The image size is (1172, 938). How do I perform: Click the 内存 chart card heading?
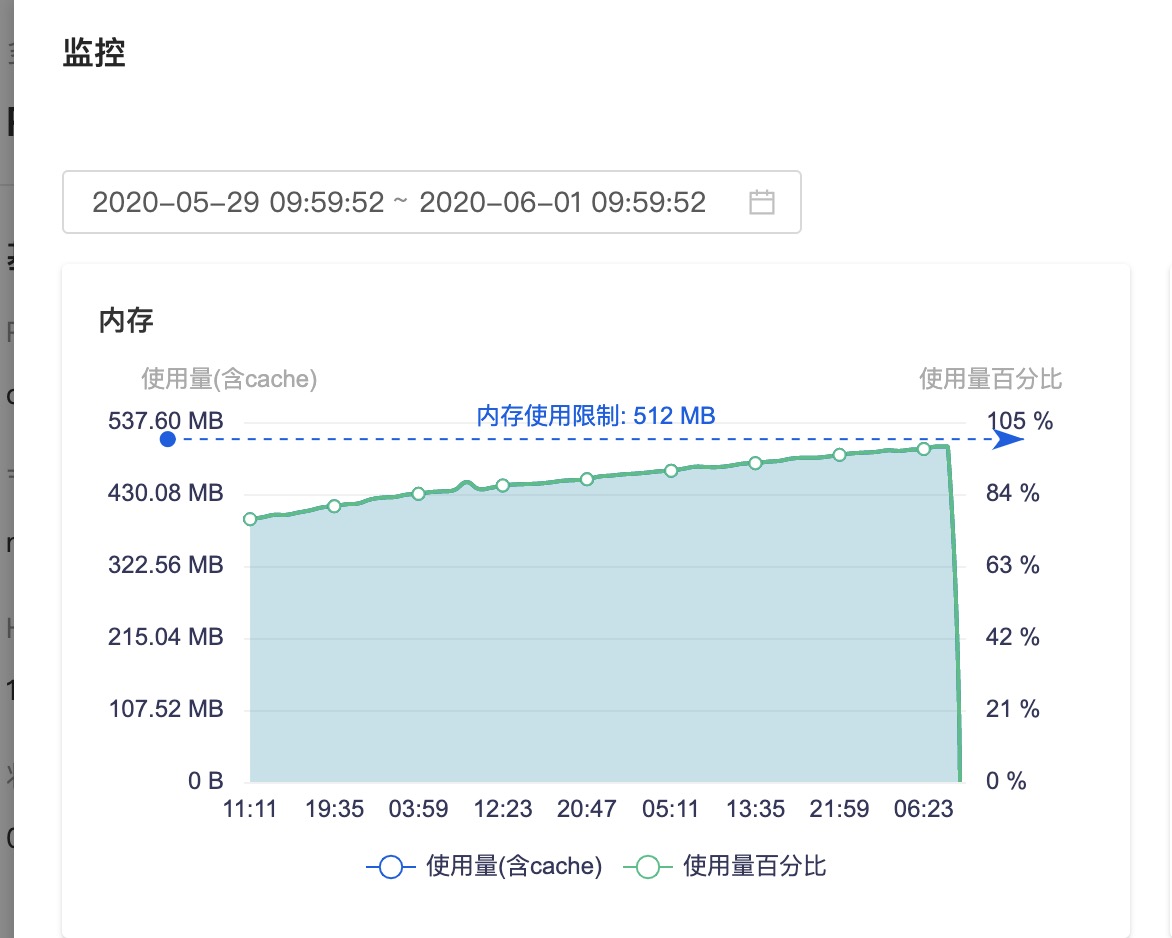tap(126, 321)
